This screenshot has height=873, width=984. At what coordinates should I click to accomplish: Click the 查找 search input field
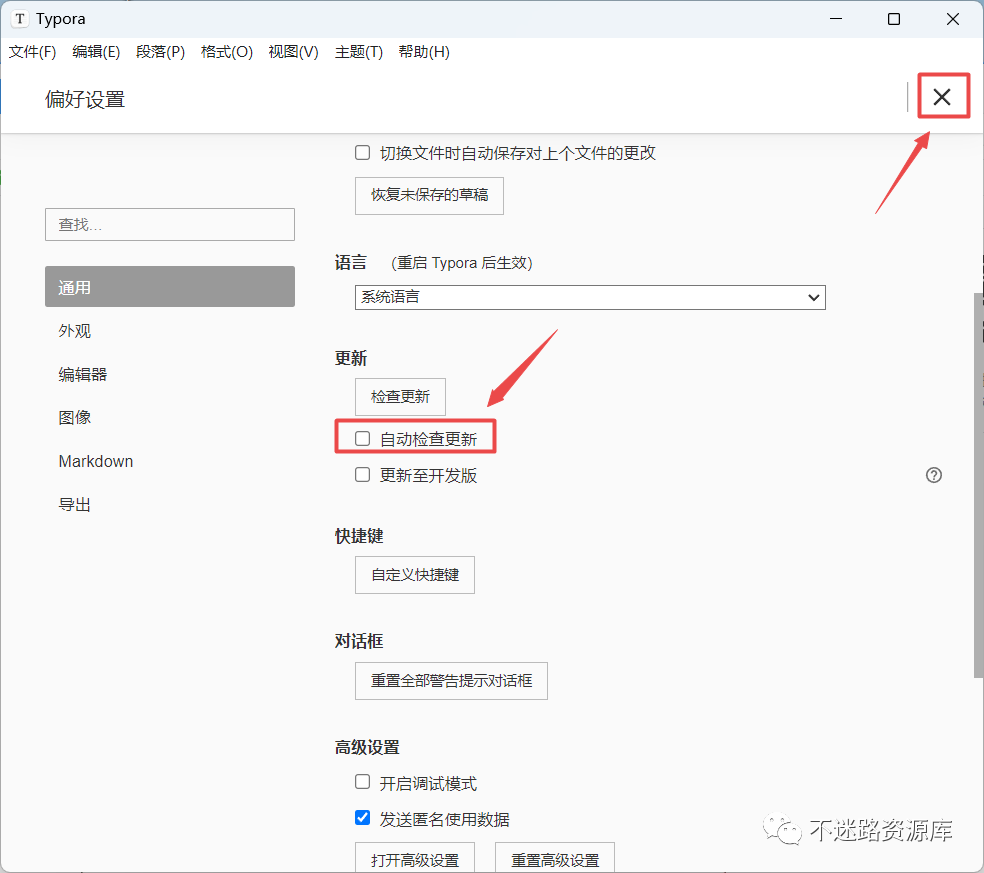(169, 225)
